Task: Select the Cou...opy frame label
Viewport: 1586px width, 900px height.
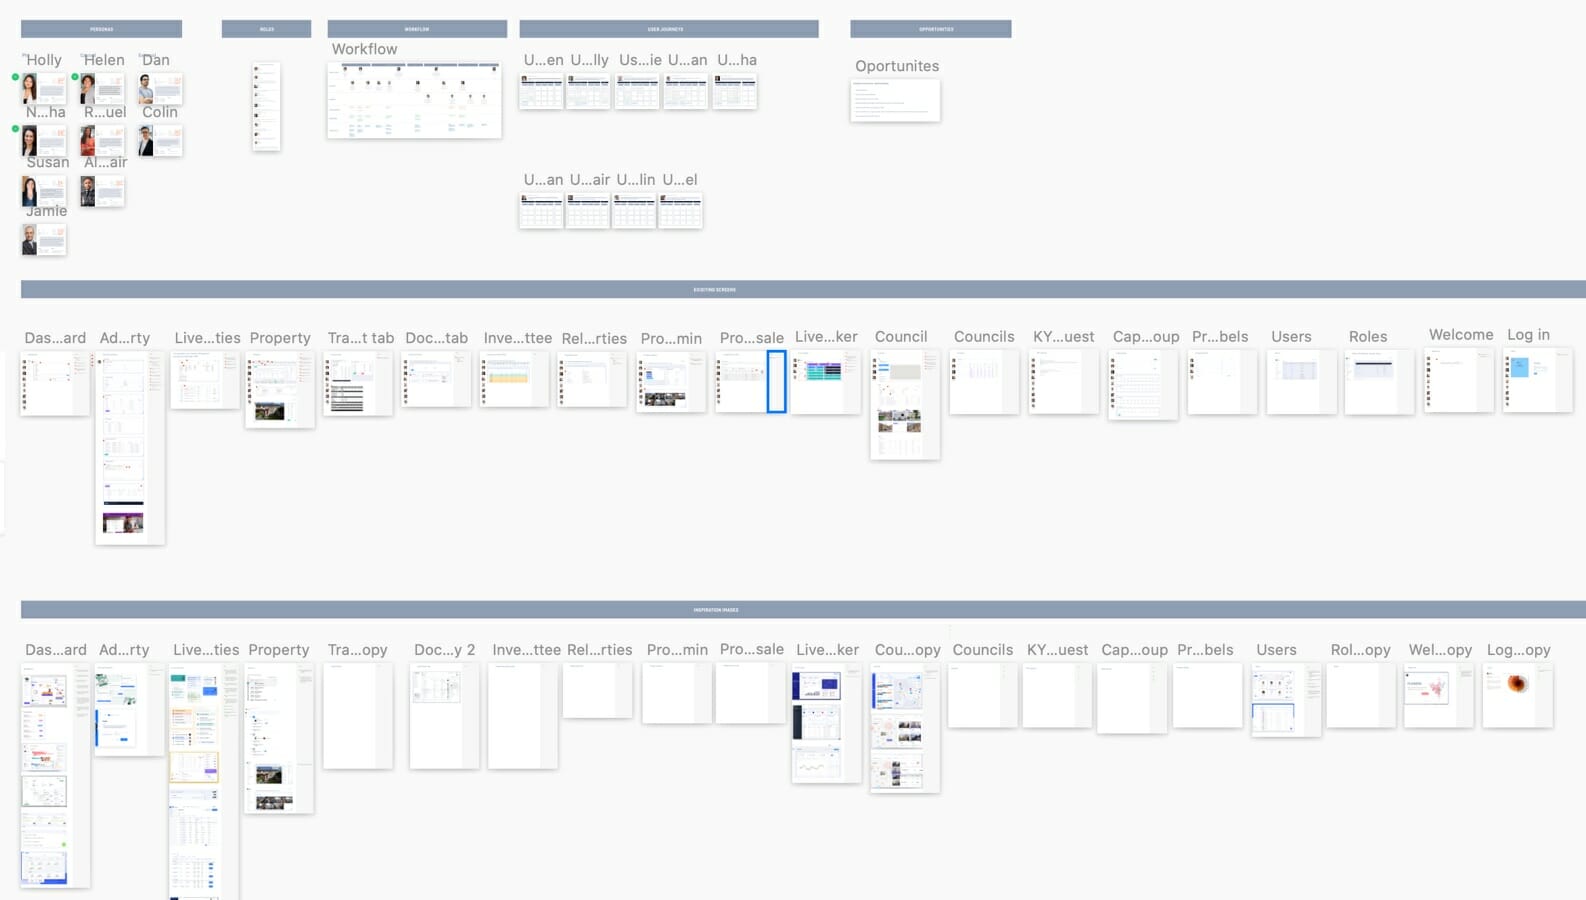Action: point(907,650)
